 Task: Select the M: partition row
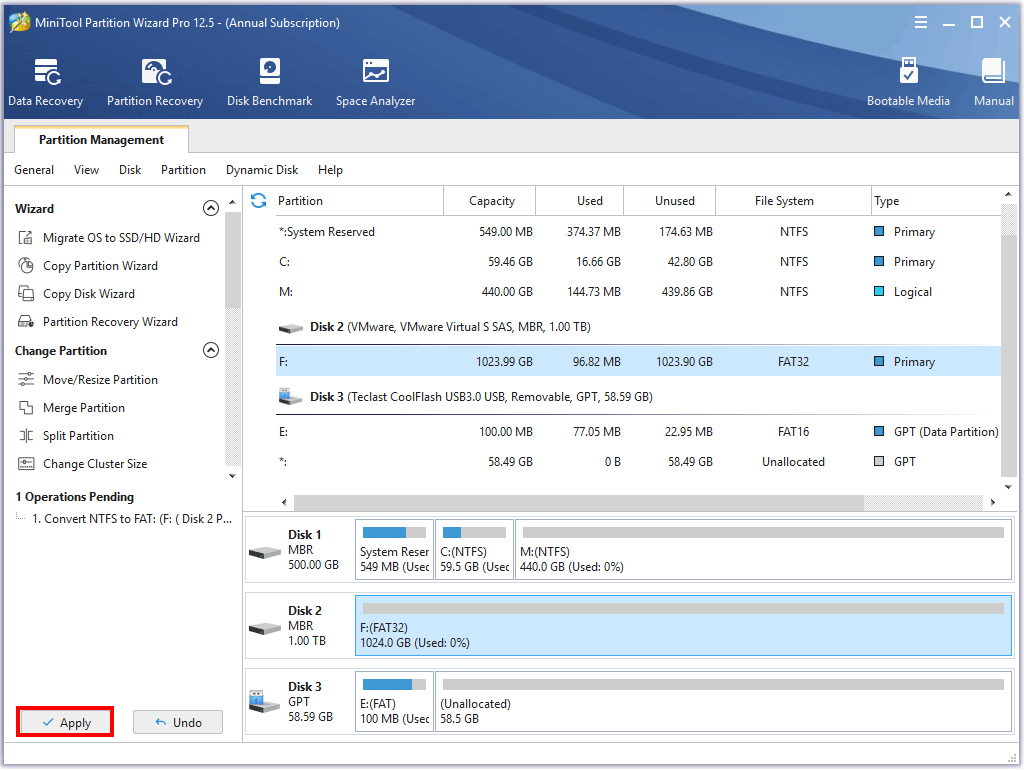[638, 291]
